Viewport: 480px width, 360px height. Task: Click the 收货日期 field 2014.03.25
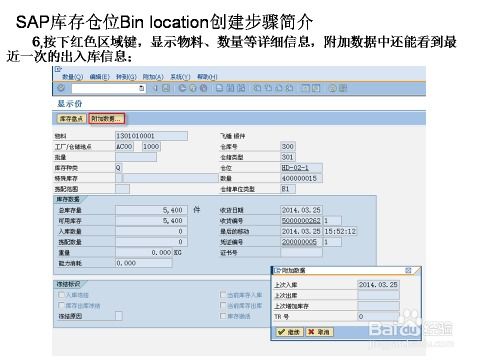click(301, 210)
